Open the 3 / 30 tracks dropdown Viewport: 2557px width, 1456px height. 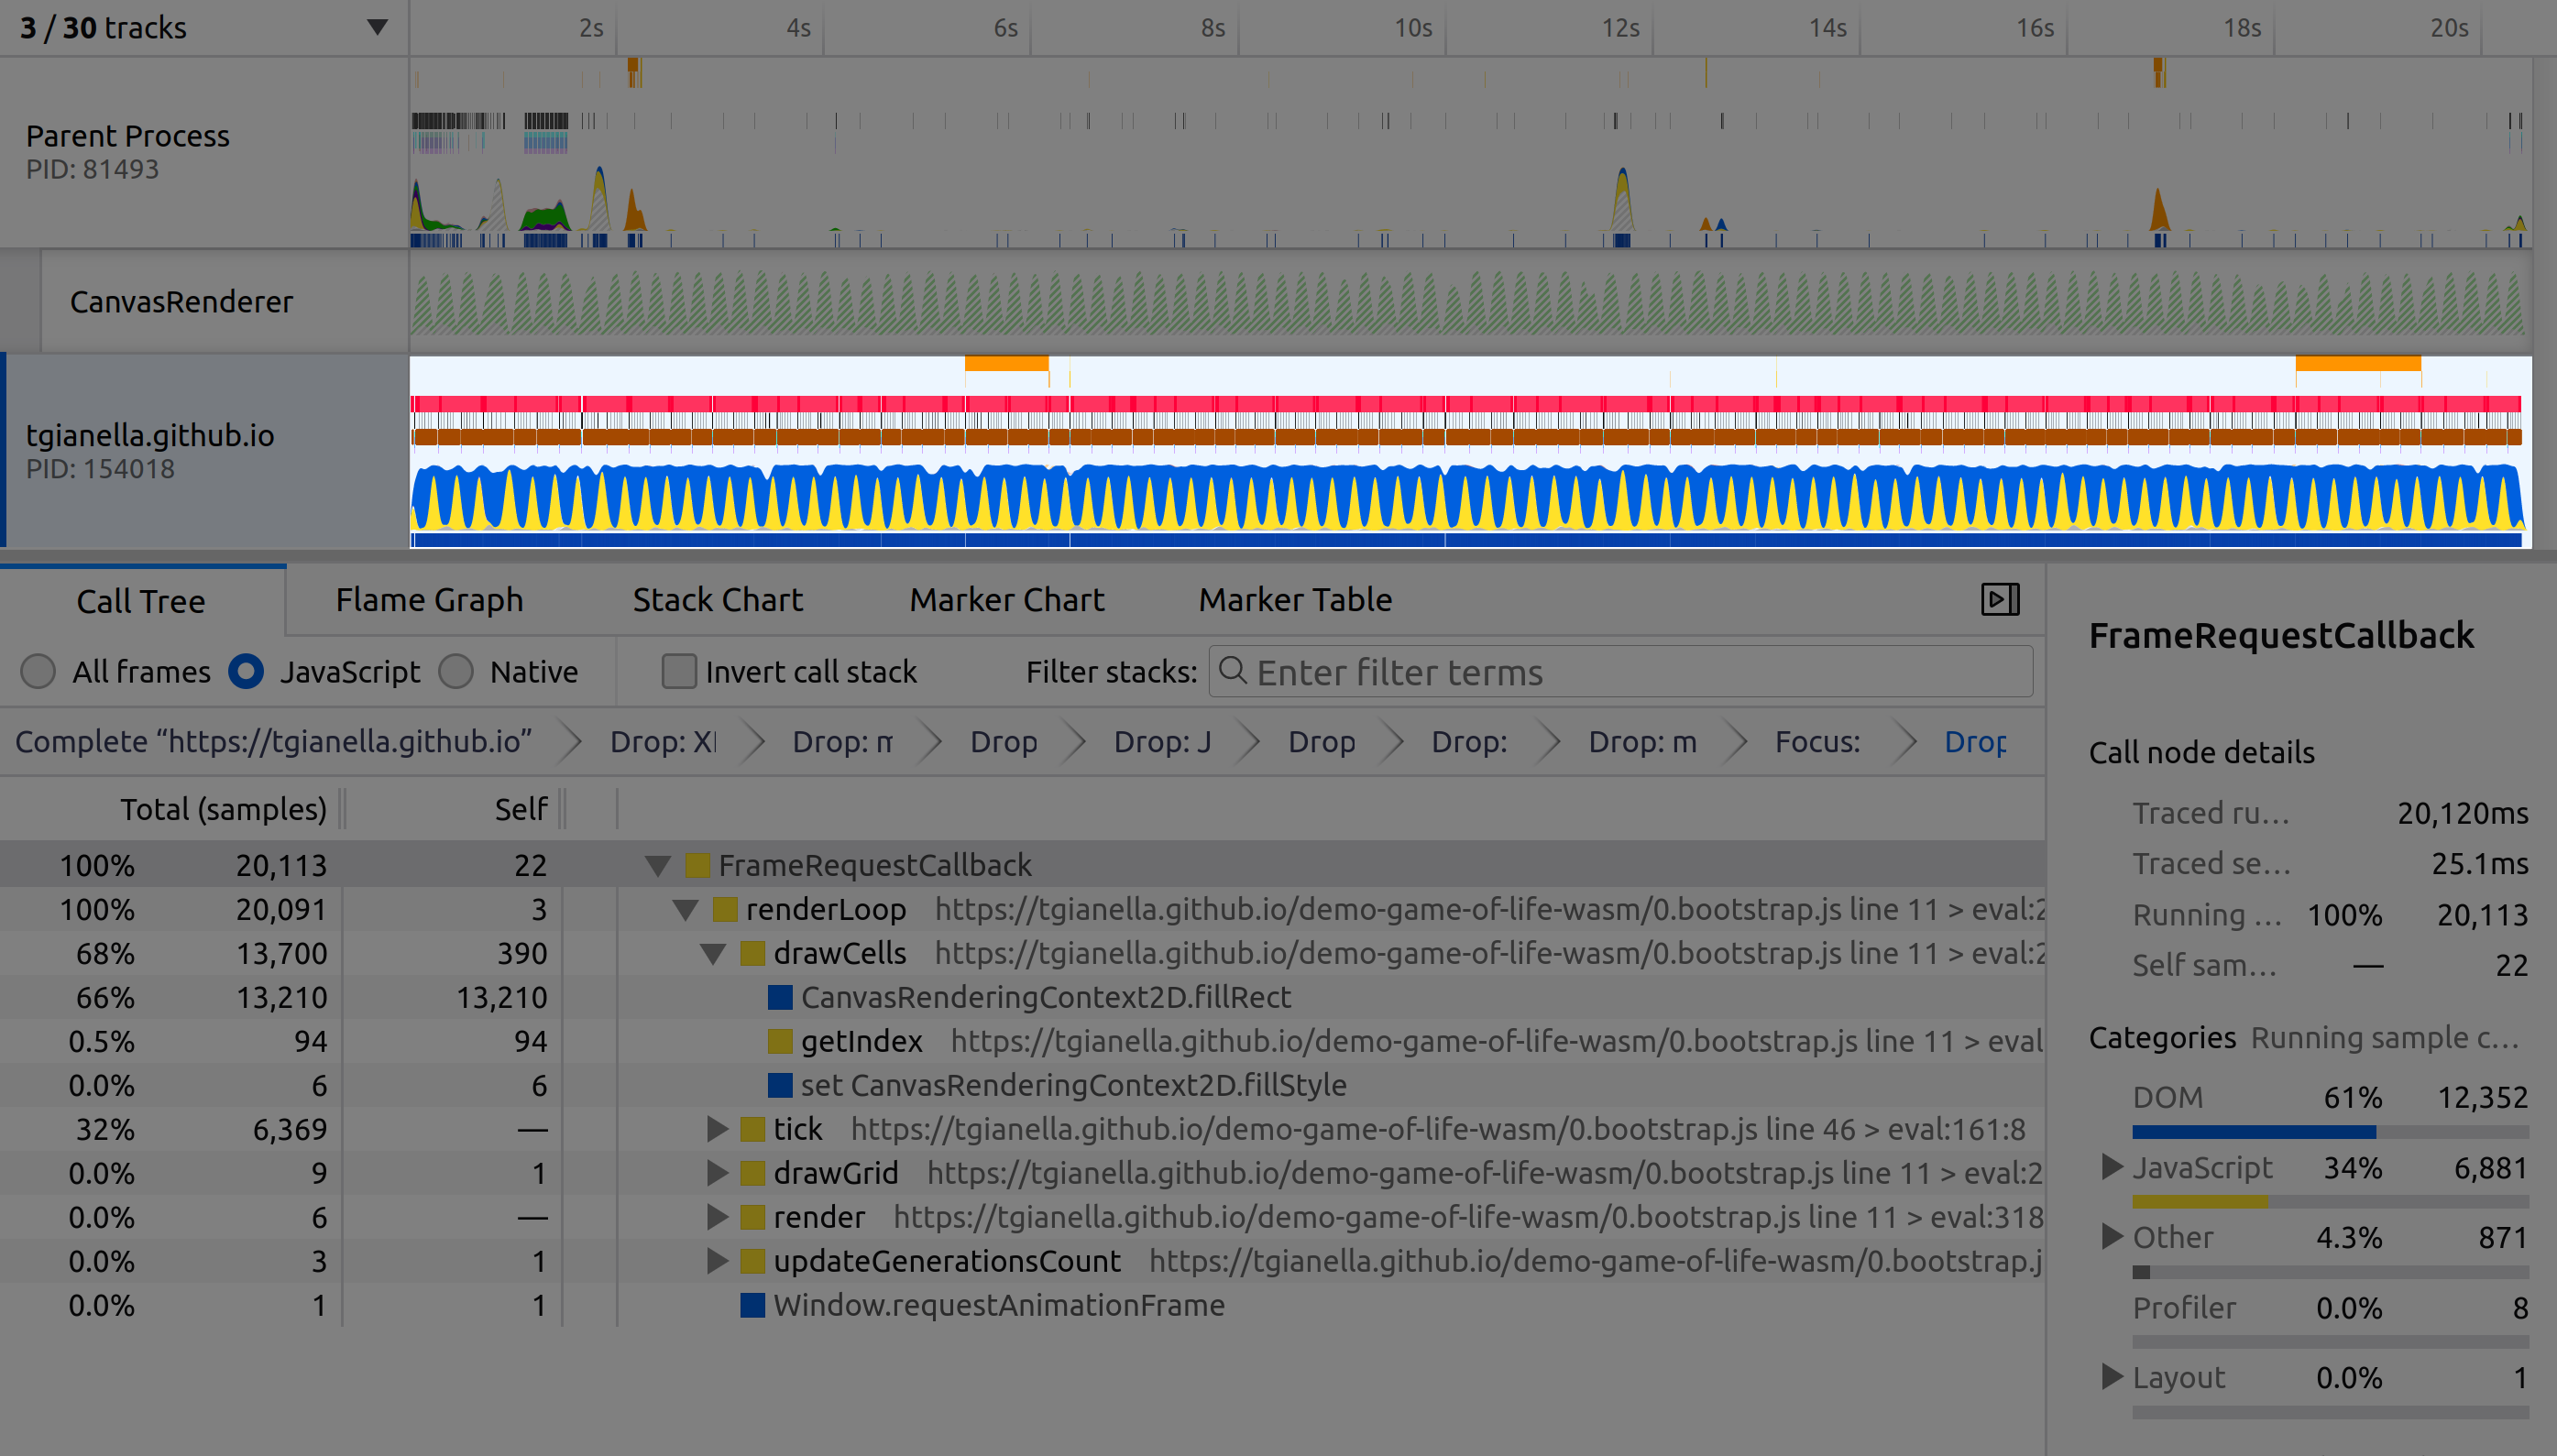click(x=376, y=27)
